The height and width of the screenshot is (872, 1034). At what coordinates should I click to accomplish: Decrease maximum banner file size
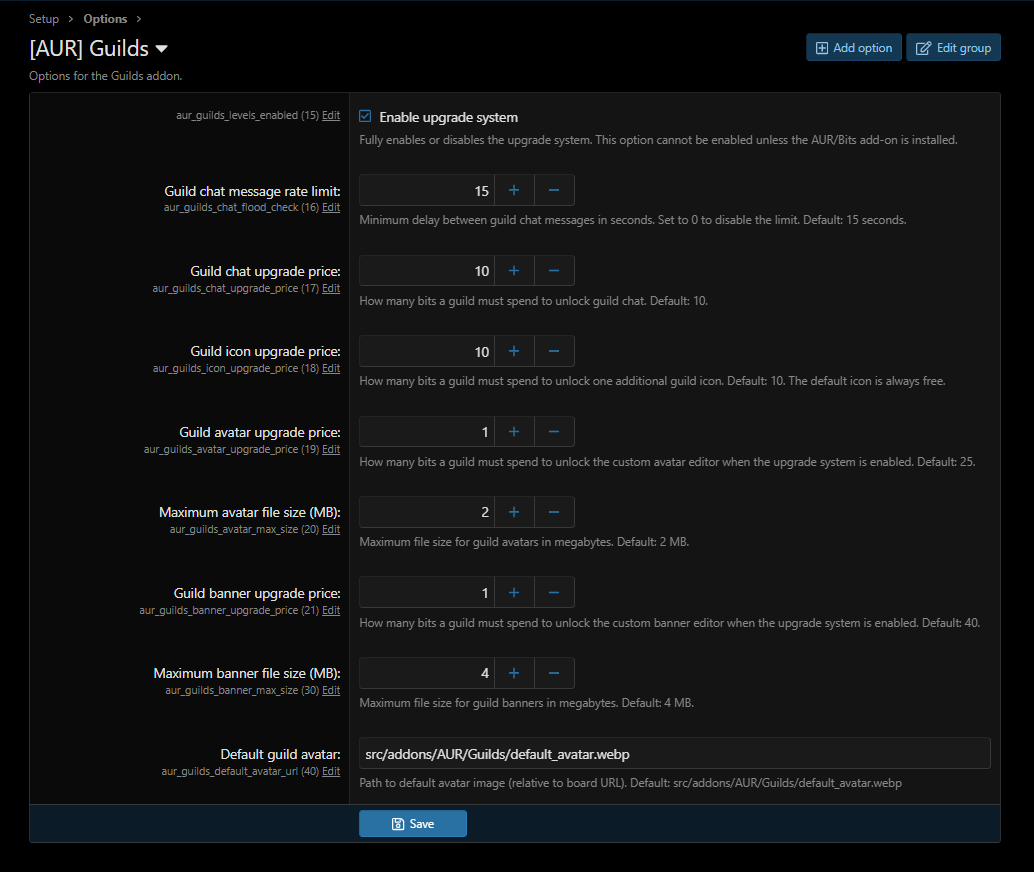554,673
